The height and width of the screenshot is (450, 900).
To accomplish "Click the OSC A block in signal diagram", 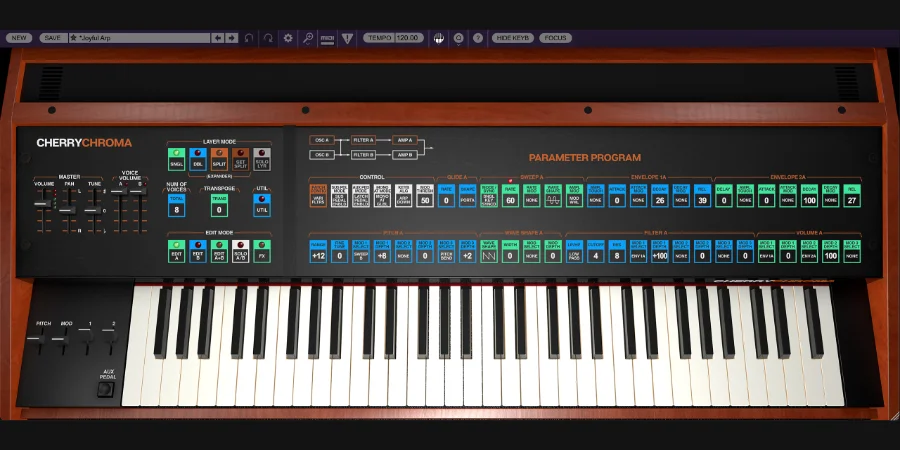I will click(322, 140).
